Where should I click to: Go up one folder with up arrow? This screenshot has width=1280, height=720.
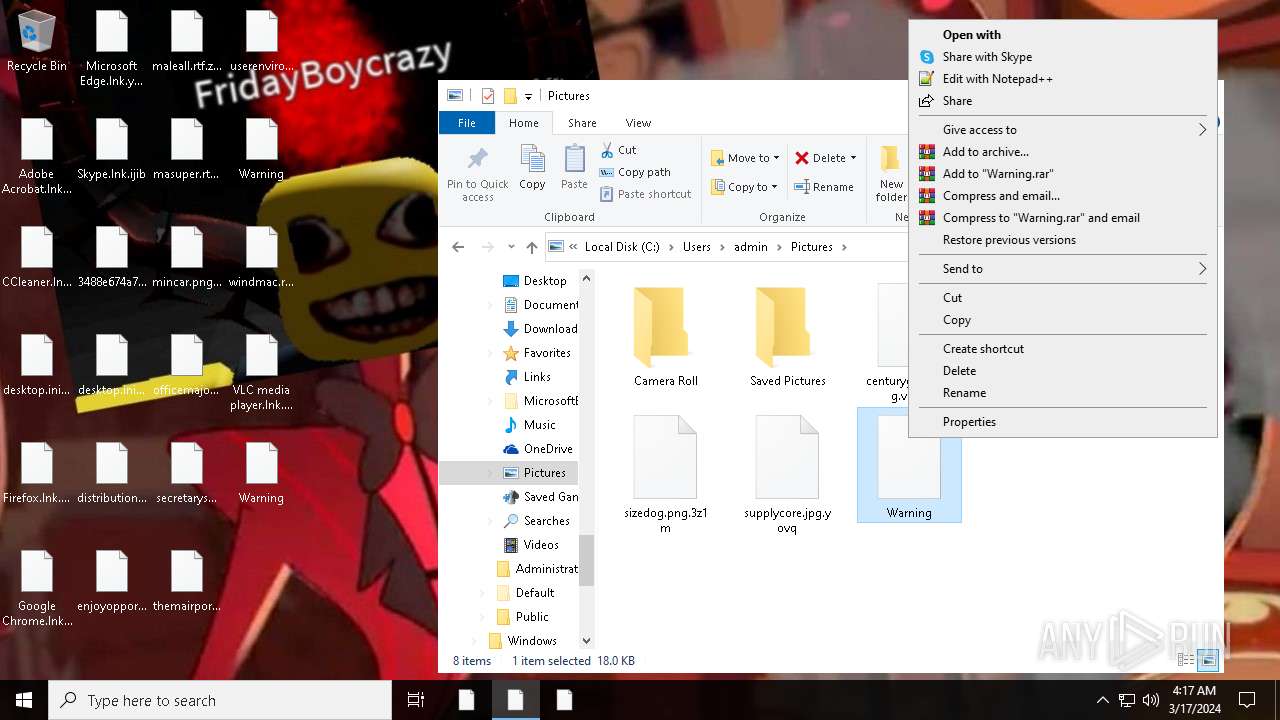coord(532,247)
